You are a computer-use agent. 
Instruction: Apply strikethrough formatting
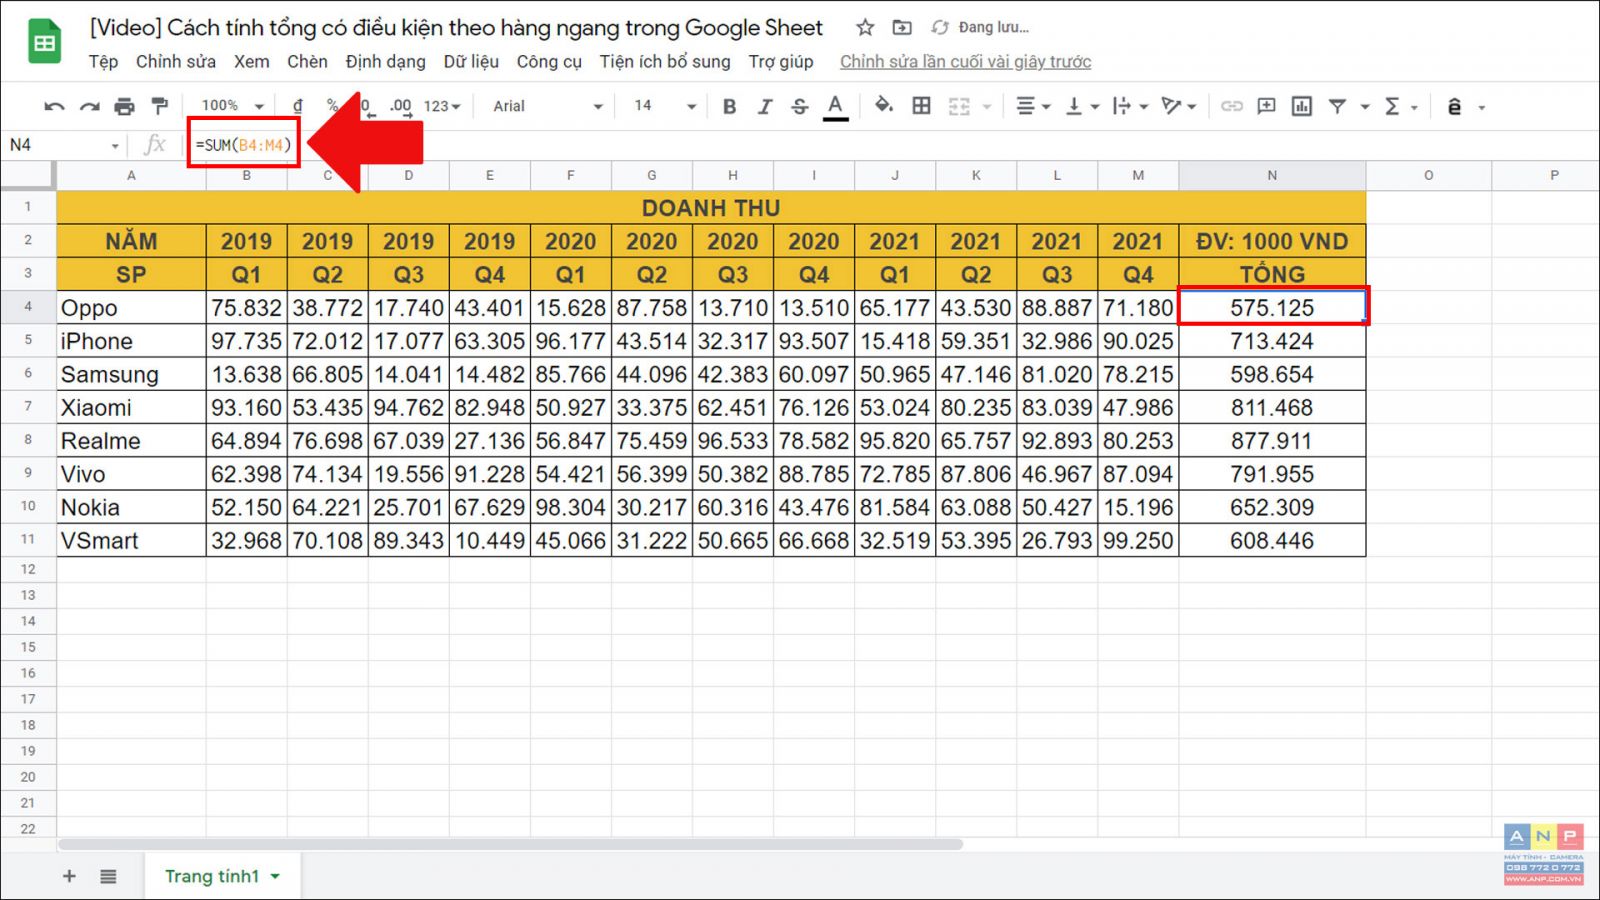pos(800,106)
